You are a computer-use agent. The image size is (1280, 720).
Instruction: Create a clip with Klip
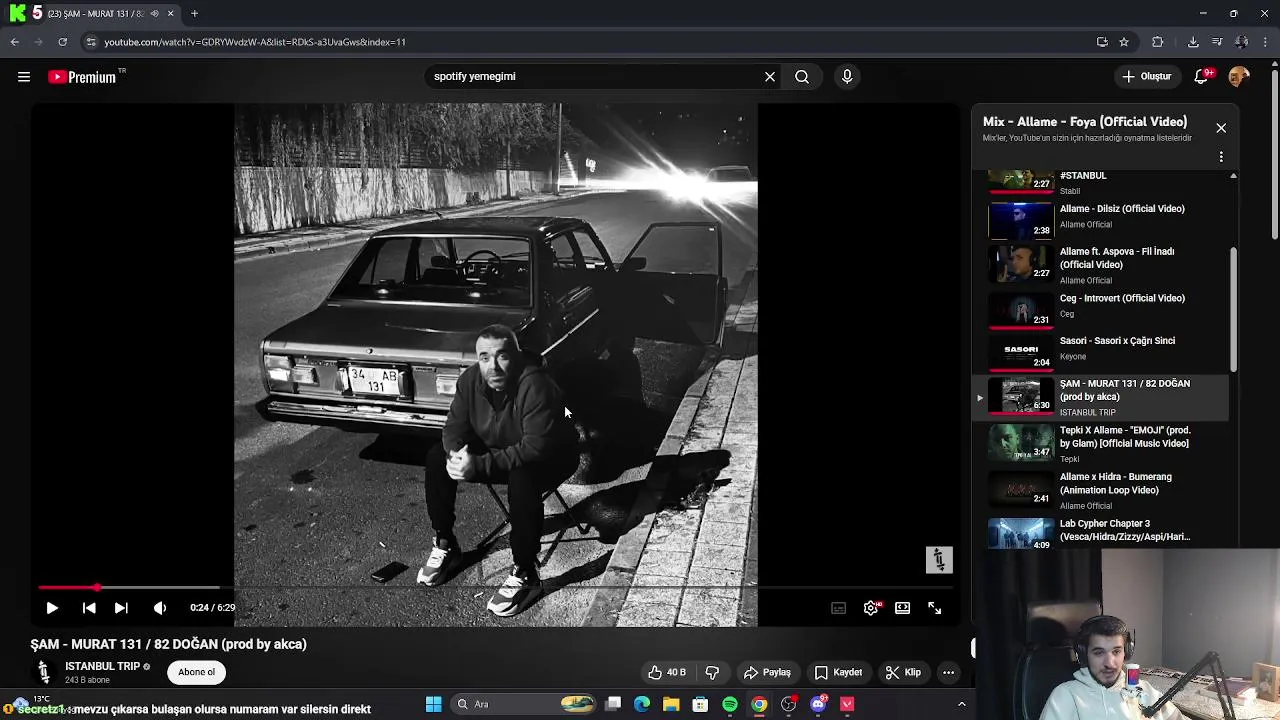tap(903, 672)
